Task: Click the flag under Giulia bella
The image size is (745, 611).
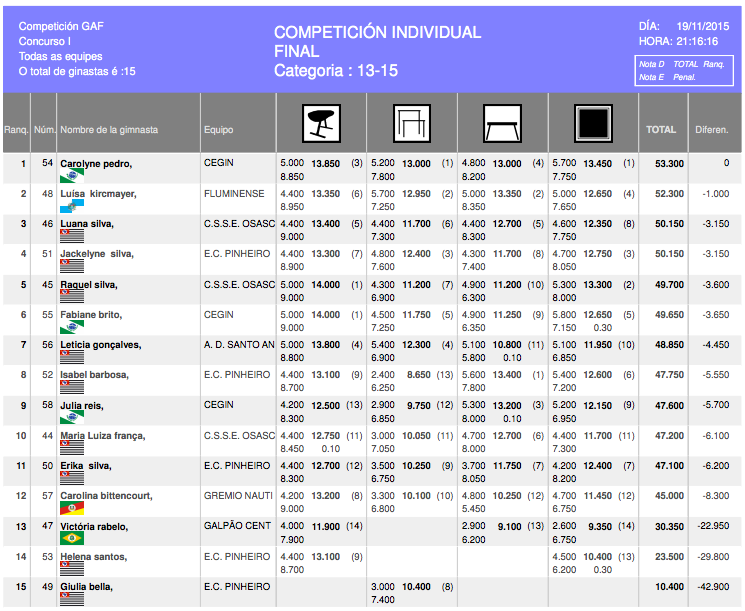Action: tap(72, 599)
